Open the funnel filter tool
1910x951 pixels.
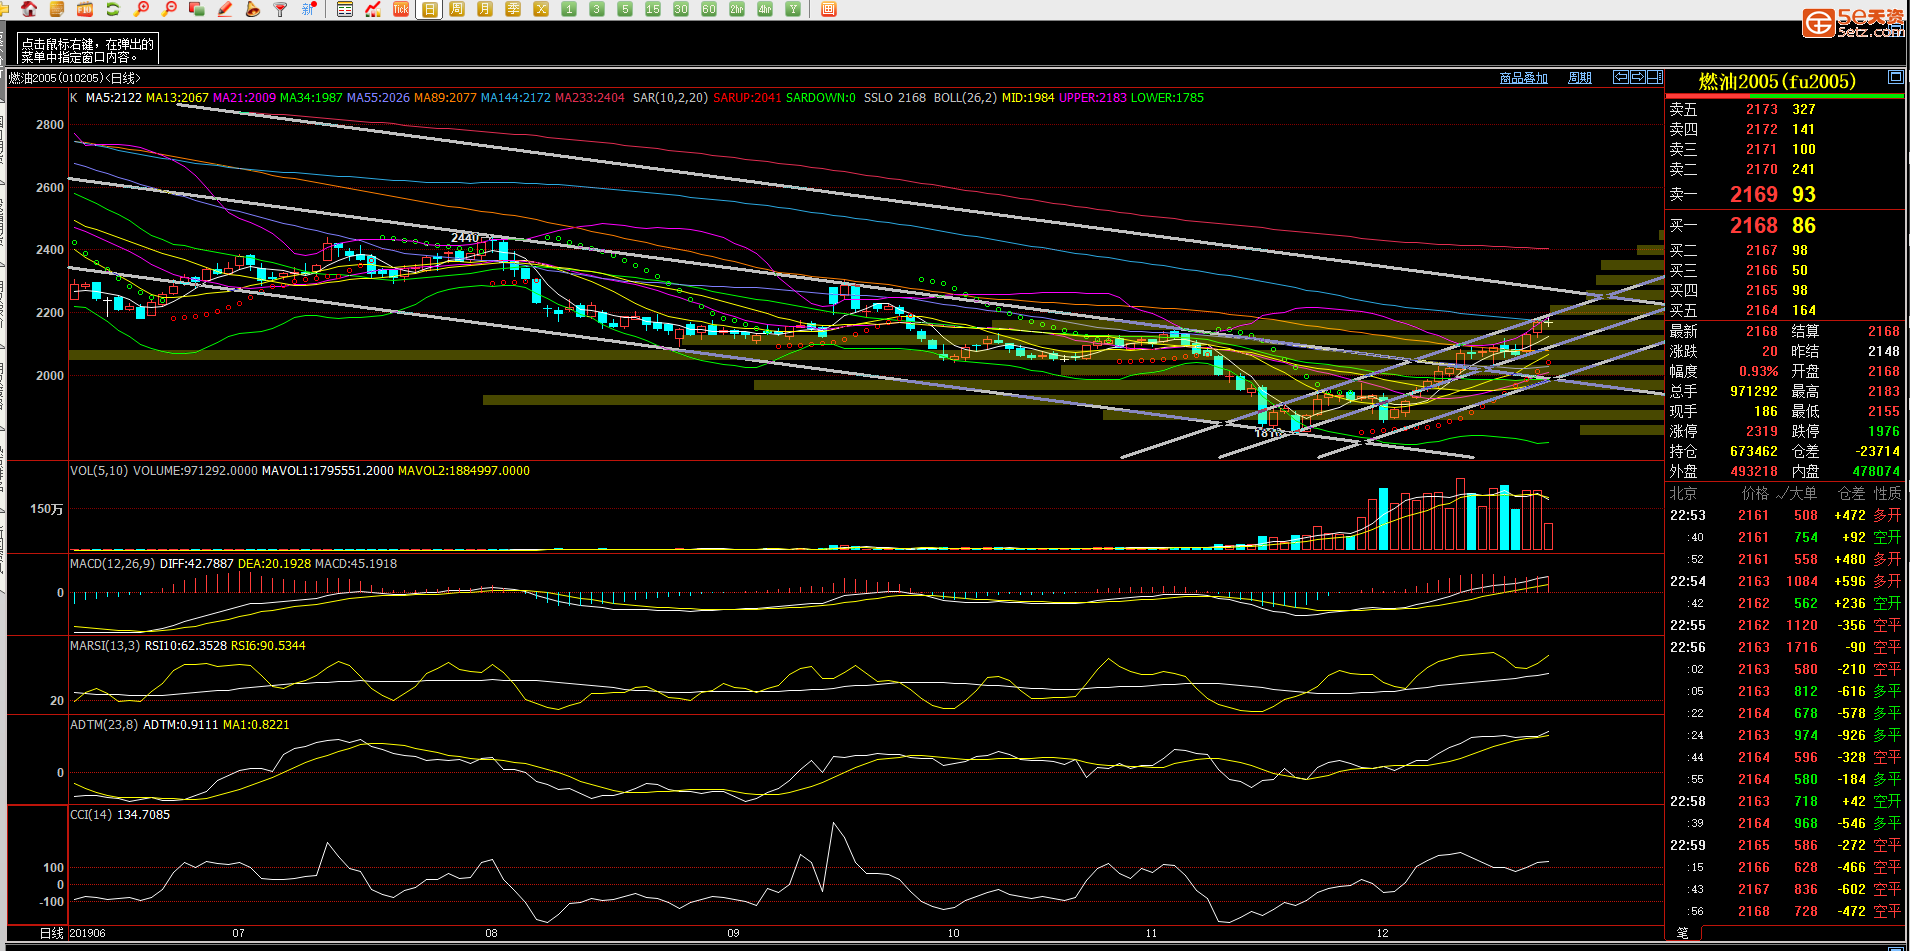(x=281, y=9)
